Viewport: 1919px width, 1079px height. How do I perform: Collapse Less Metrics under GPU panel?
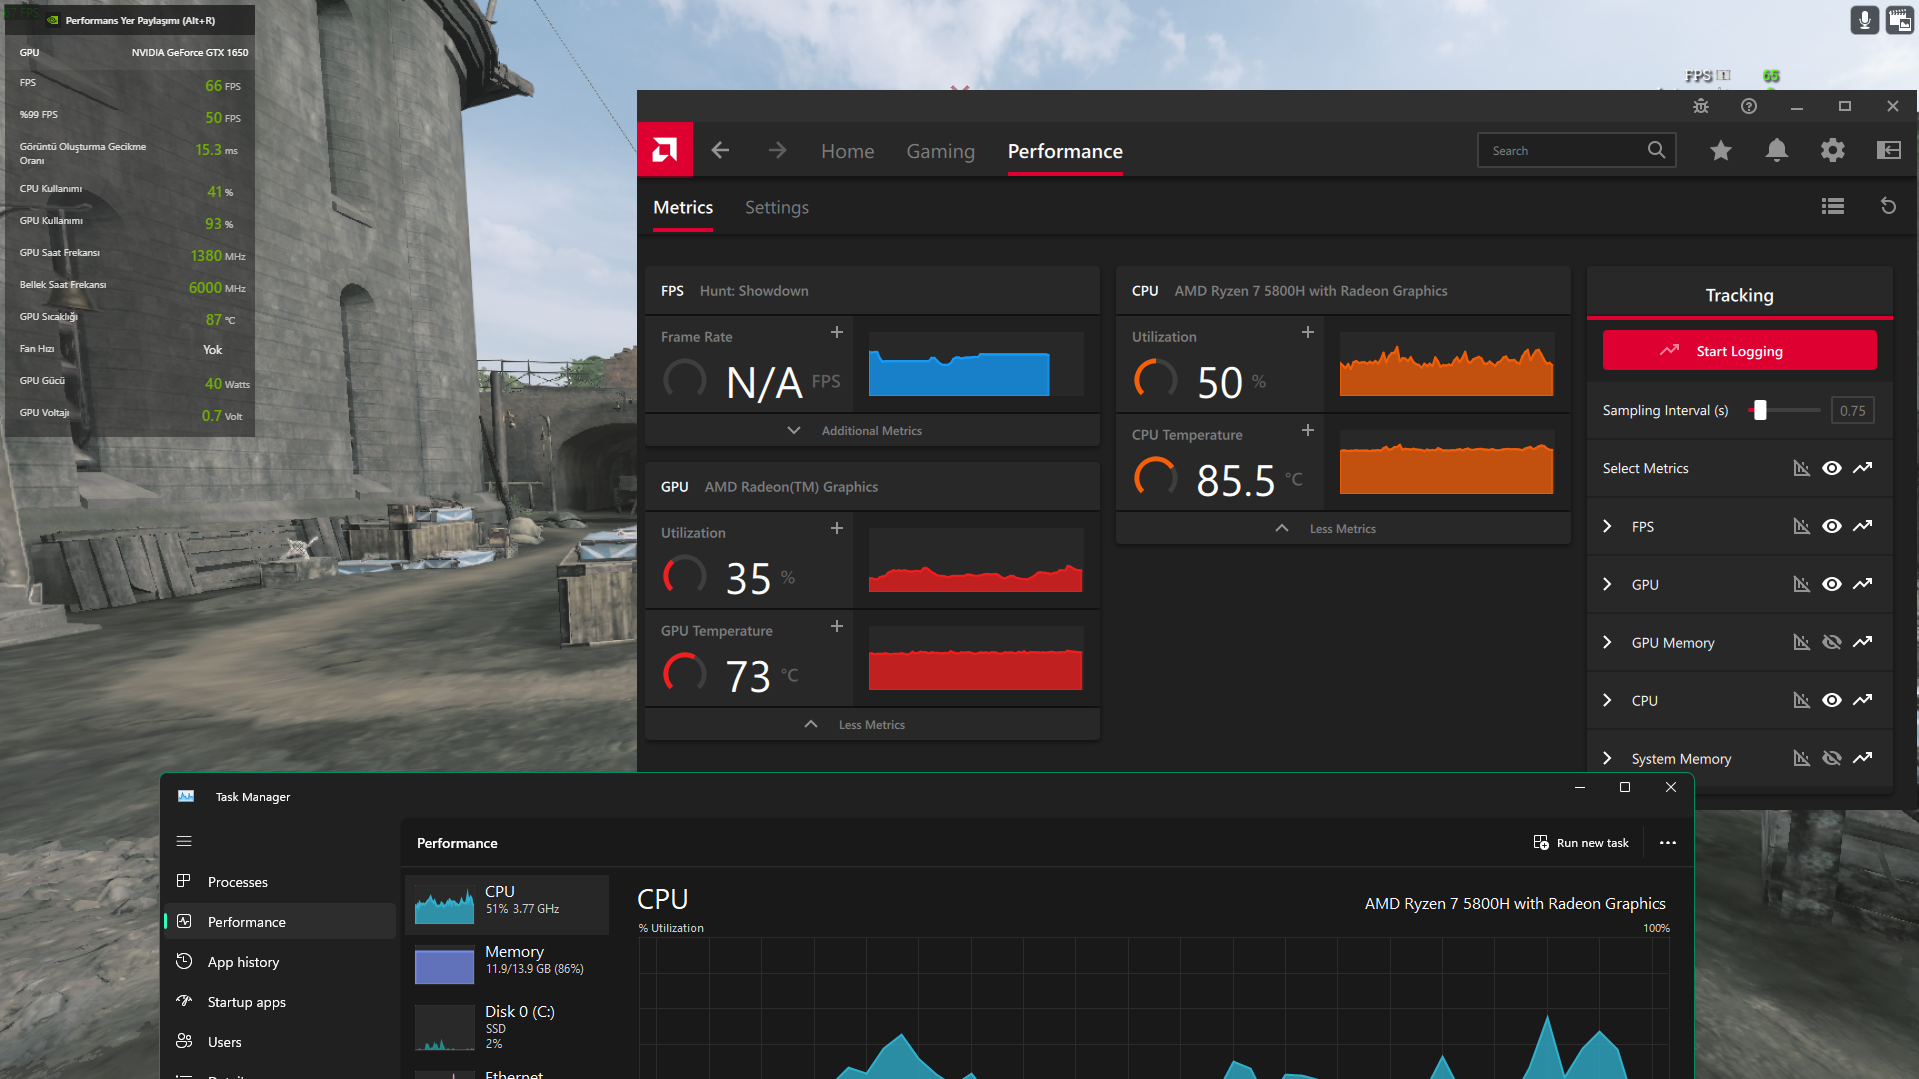pyautogui.click(x=872, y=724)
